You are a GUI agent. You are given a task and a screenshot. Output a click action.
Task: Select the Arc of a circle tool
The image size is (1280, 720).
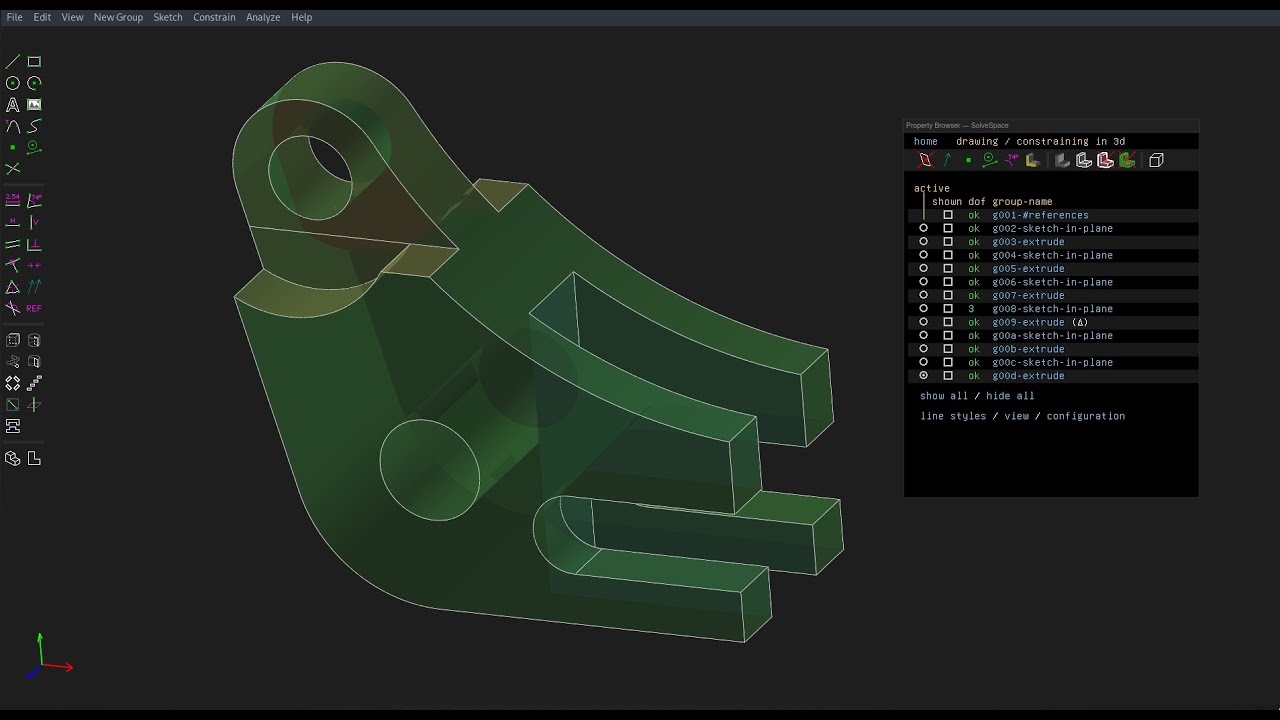pyautogui.click(x=34, y=83)
